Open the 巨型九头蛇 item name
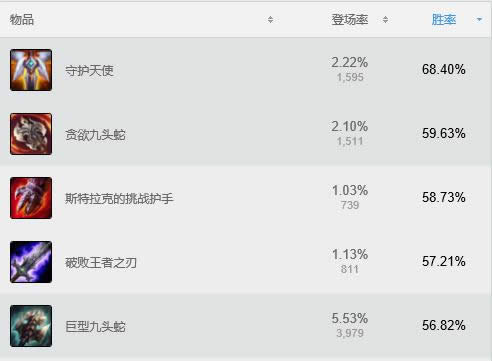 [x=95, y=327]
